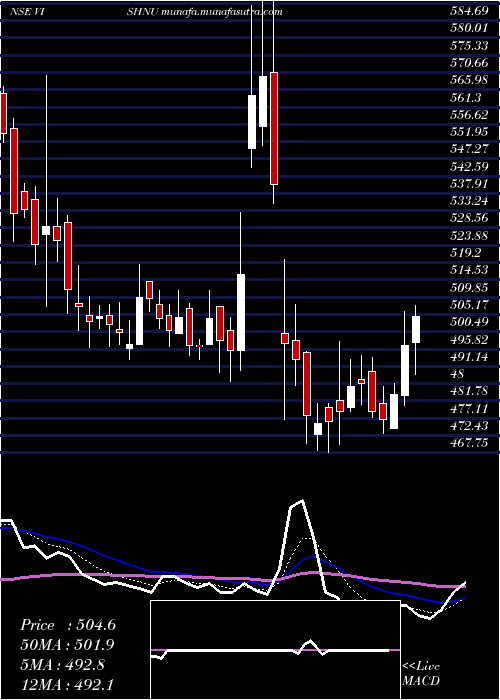The image size is (500, 700).
Task: Click the 542.59 price level label
Action: (x=469, y=167)
